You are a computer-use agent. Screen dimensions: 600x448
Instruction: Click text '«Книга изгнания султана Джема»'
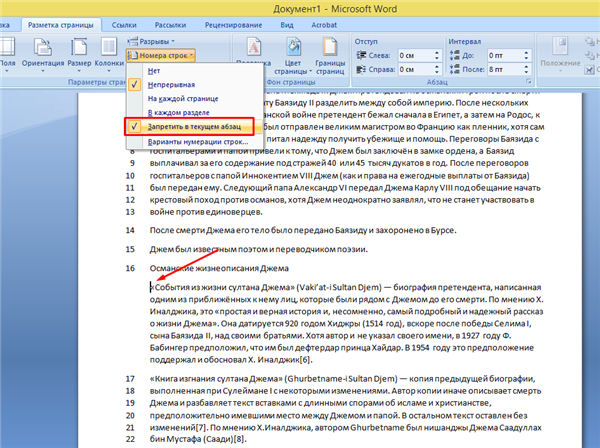[x=216, y=379]
